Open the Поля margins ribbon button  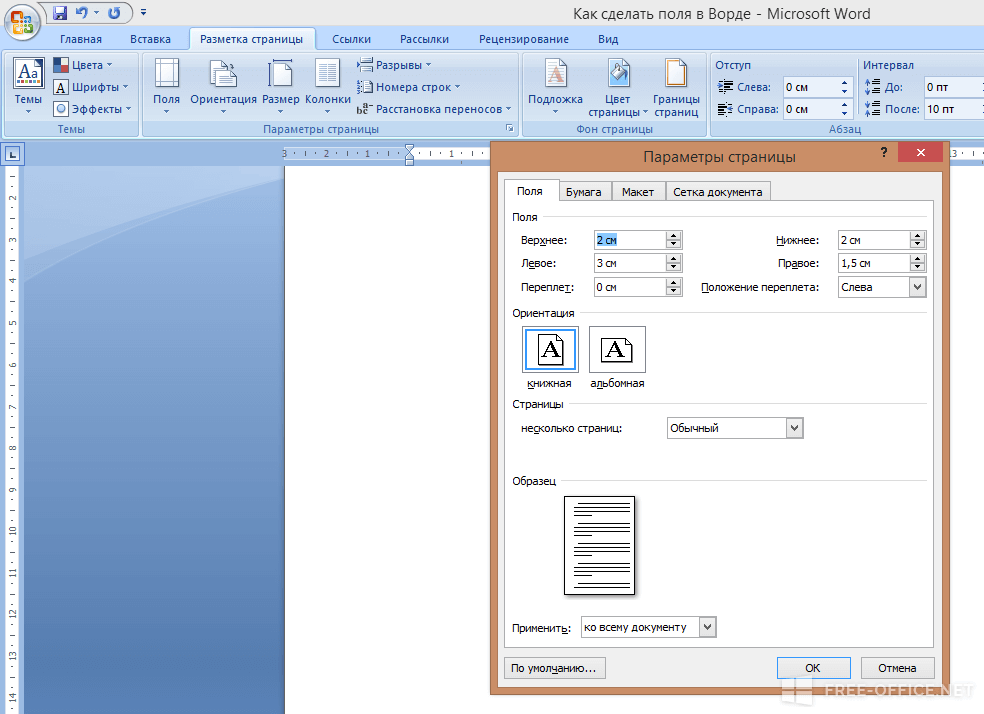166,87
